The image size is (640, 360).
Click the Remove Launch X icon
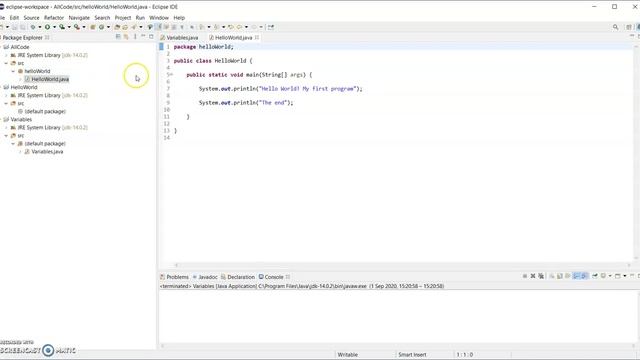(533, 276)
